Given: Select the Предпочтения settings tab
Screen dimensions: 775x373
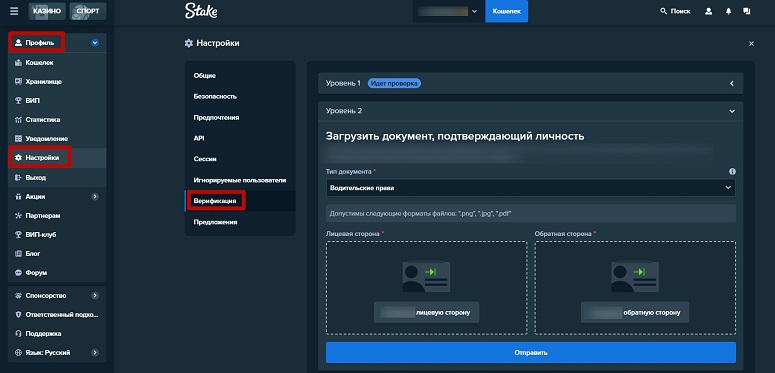Looking at the screenshot, I should point(240,118).
